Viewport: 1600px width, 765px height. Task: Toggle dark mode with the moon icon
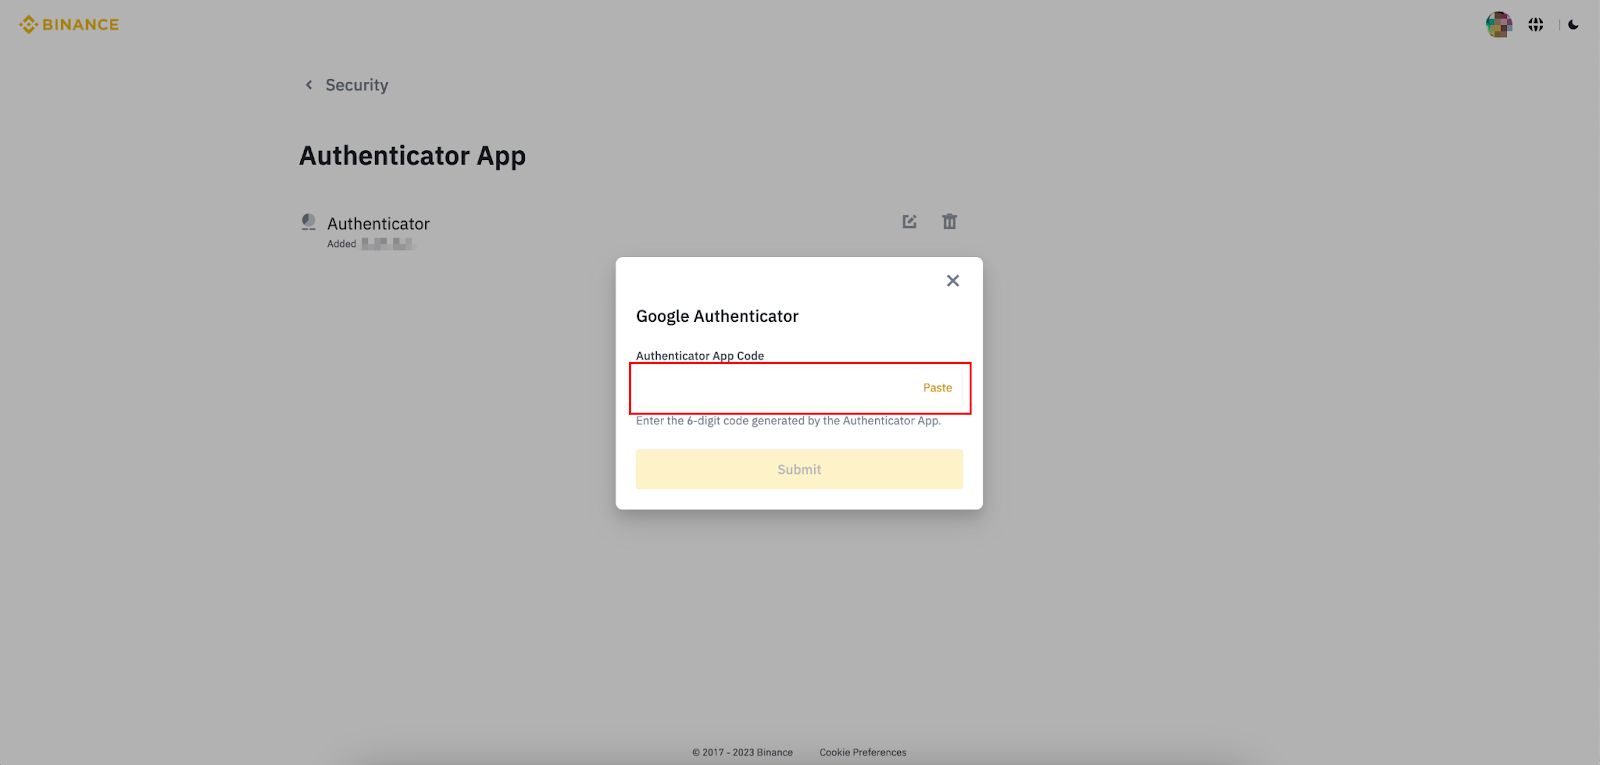tap(1573, 25)
